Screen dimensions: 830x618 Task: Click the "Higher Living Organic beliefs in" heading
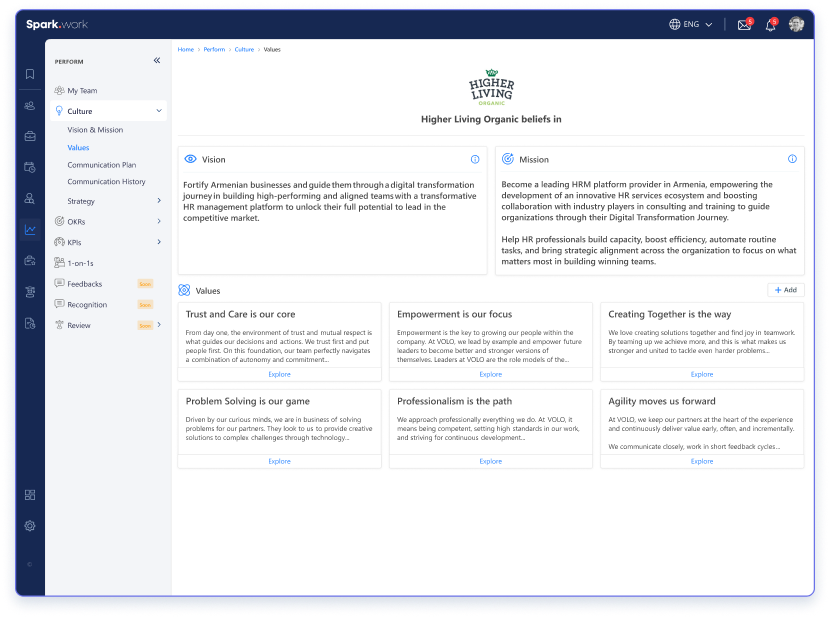[x=491, y=119]
